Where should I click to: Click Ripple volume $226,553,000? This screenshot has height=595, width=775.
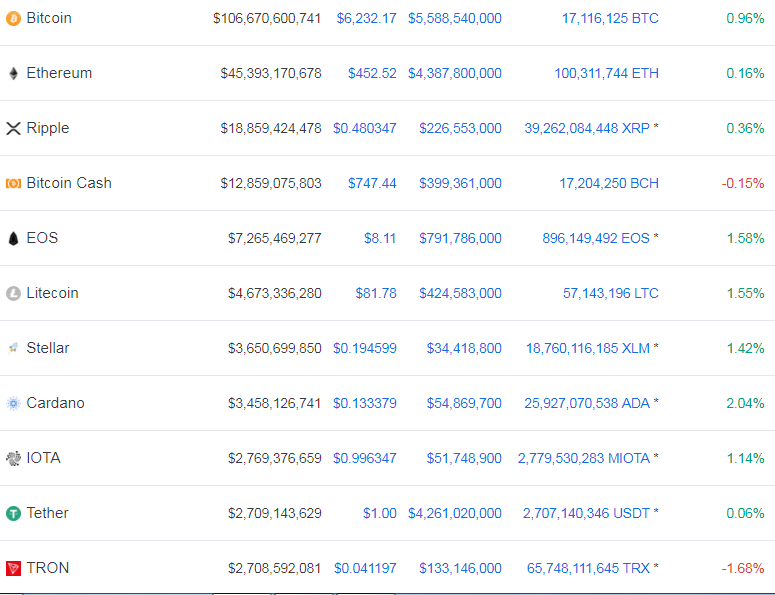460,128
